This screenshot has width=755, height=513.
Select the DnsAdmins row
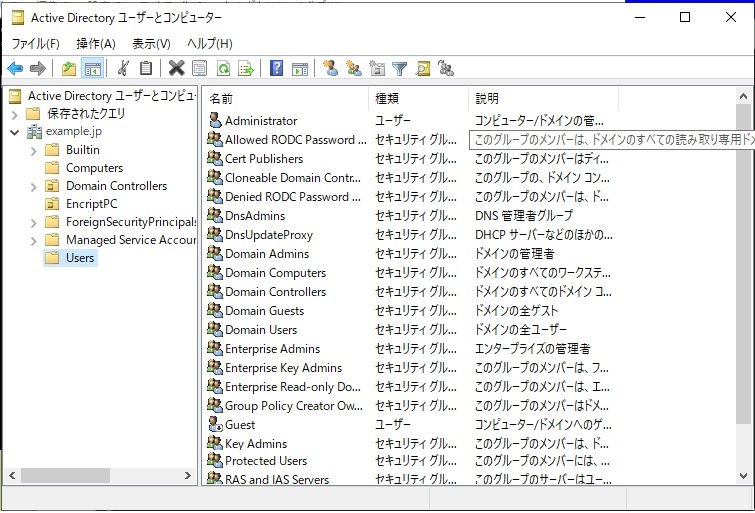(410, 216)
